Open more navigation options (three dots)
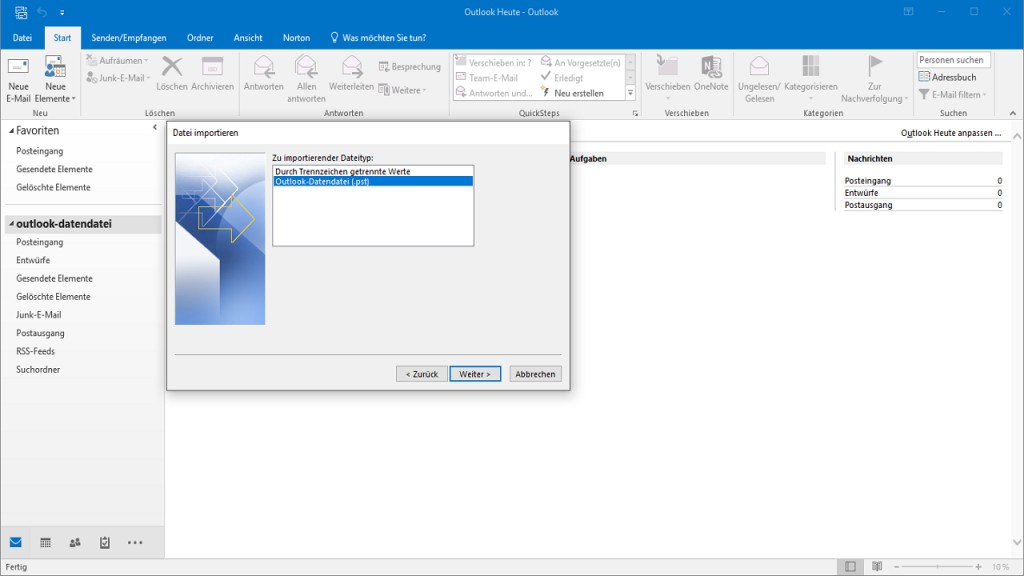 (x=135, y=543)
